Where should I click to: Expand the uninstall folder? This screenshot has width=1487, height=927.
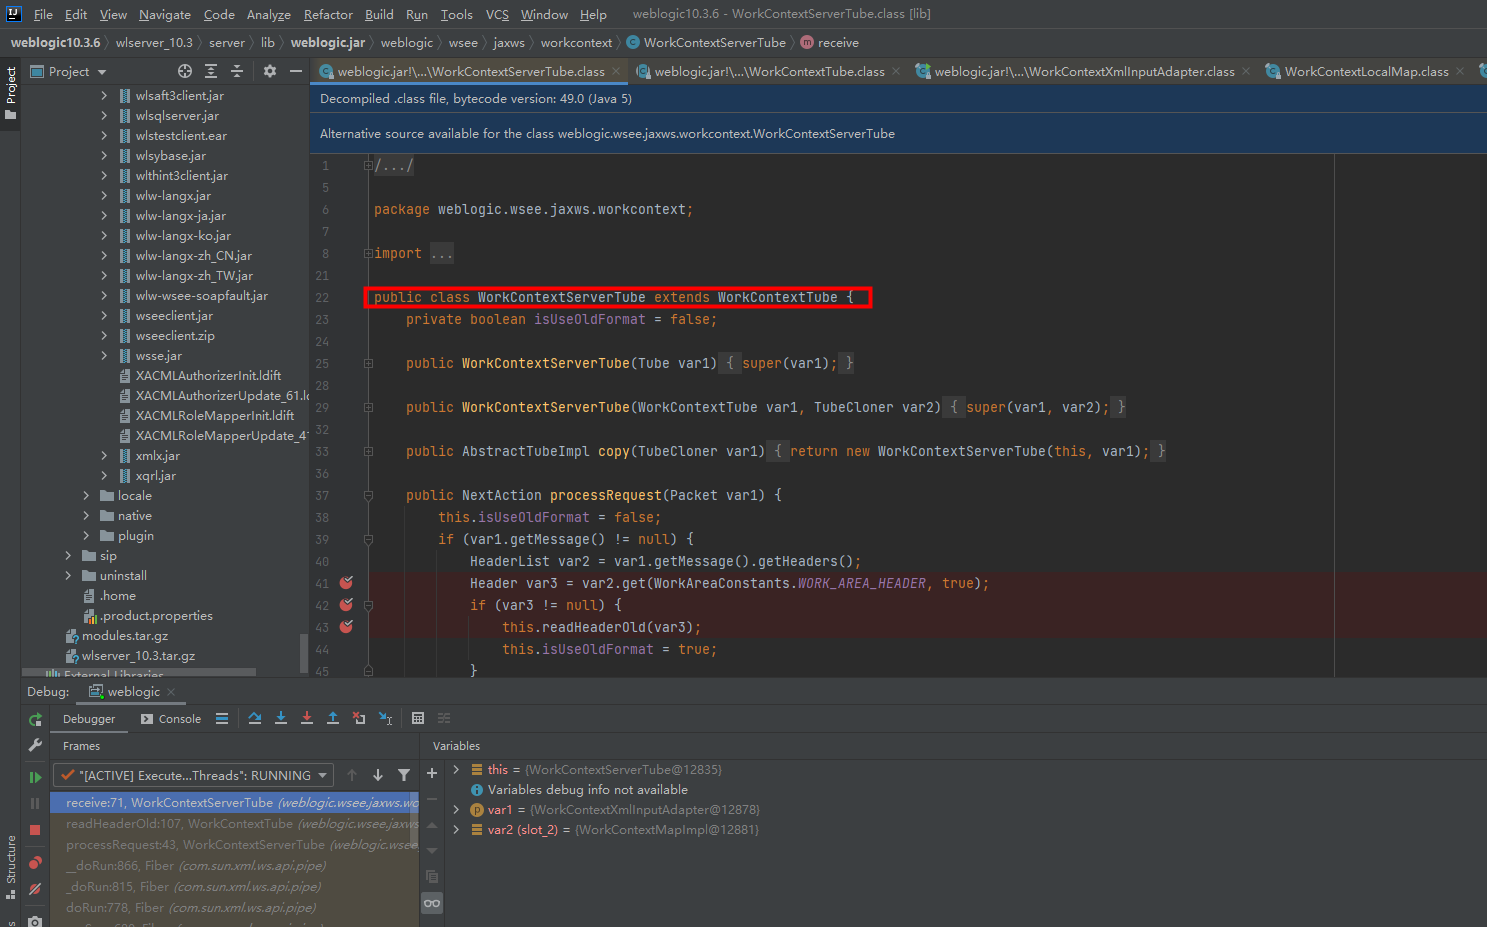click(x=68, y=575)
